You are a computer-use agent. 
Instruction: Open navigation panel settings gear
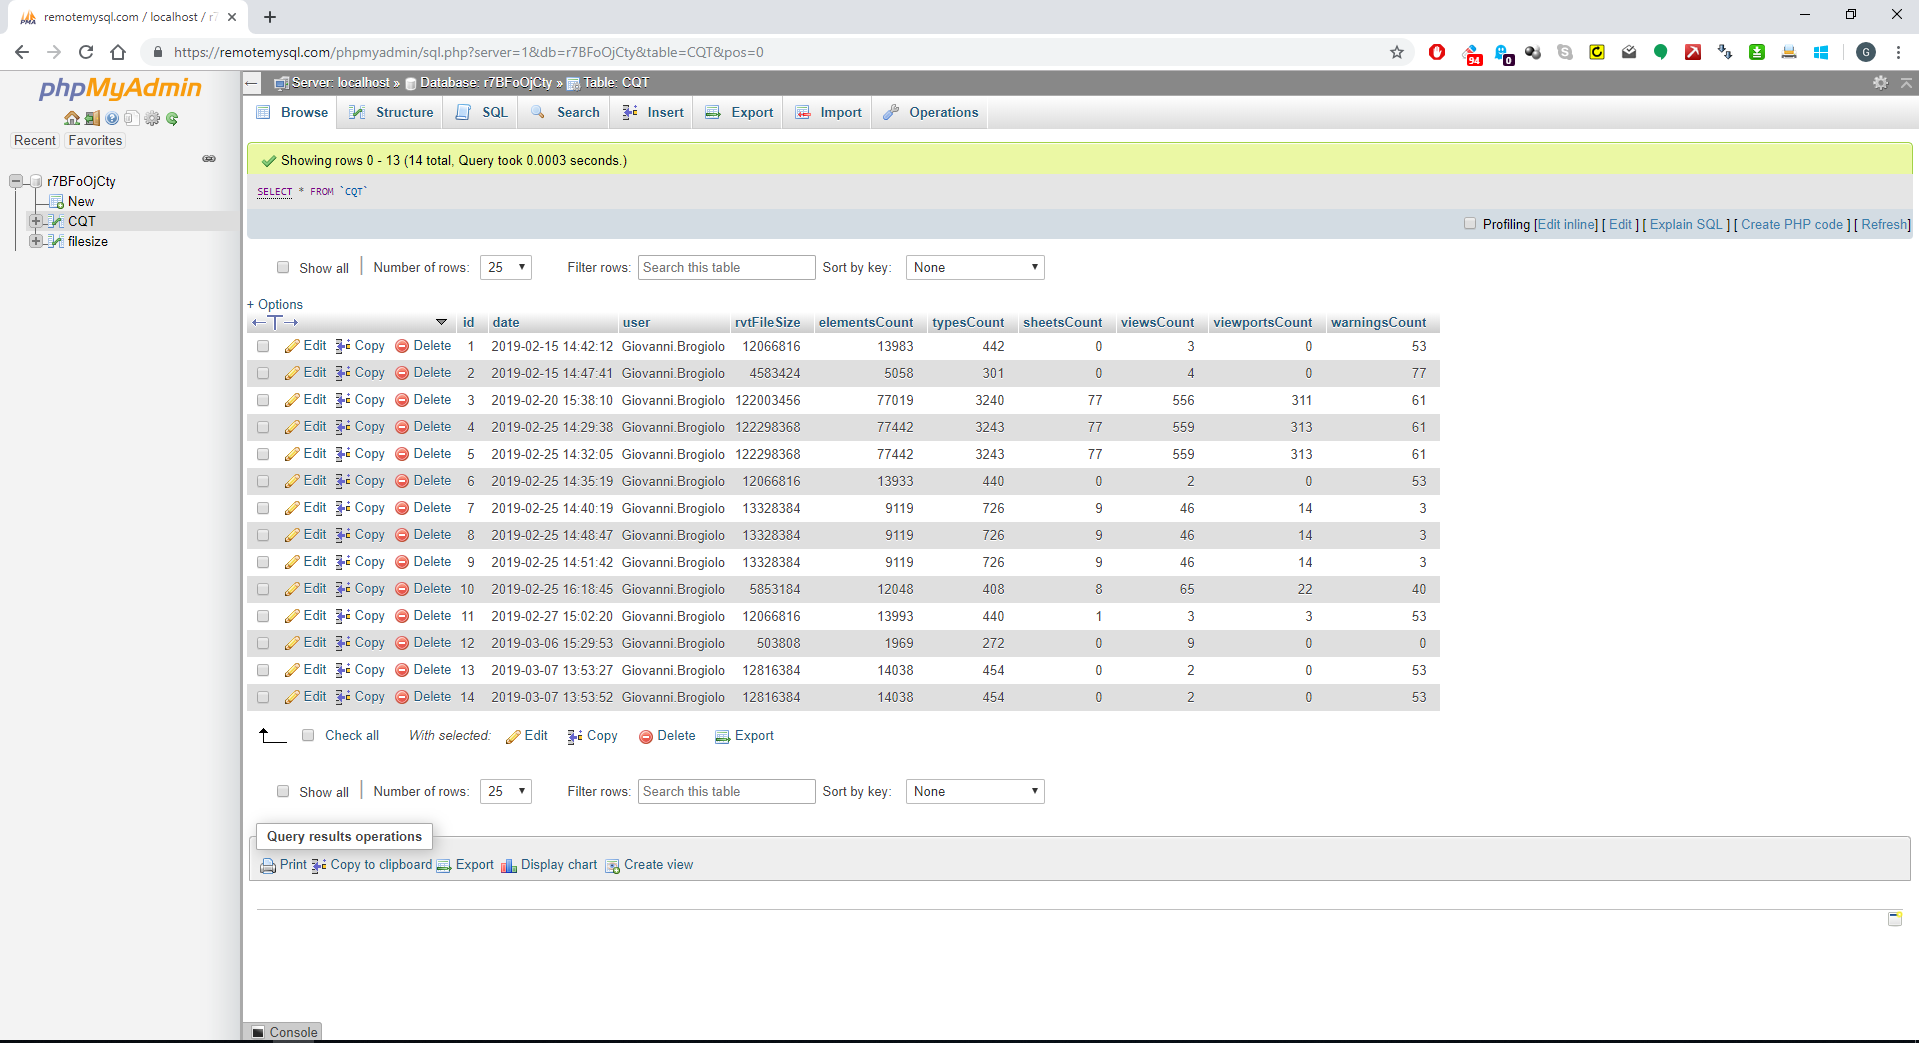click(152, 118)
